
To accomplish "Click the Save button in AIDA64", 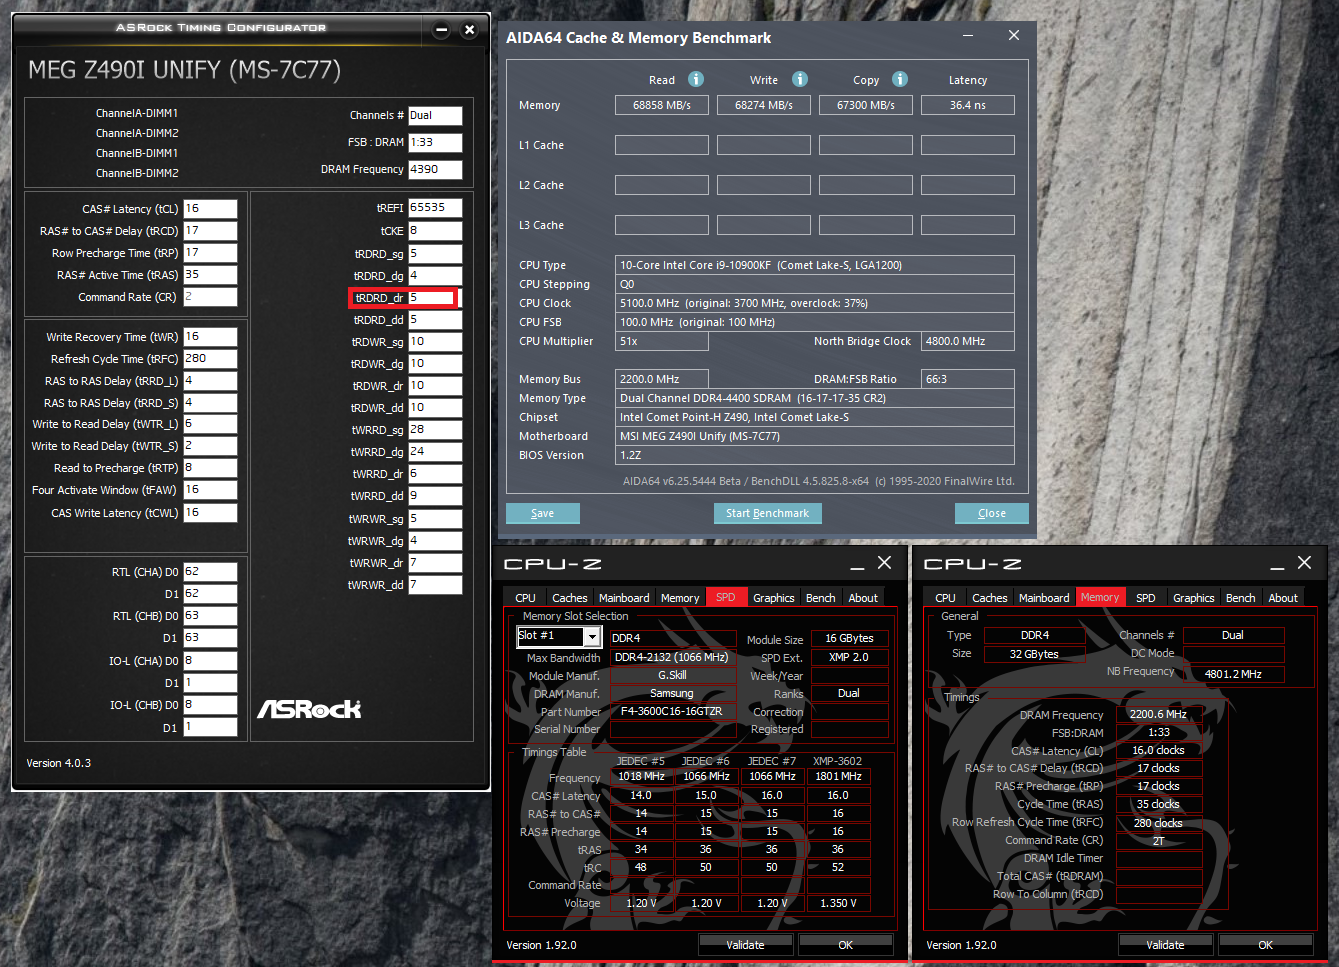I will (542, 513).
